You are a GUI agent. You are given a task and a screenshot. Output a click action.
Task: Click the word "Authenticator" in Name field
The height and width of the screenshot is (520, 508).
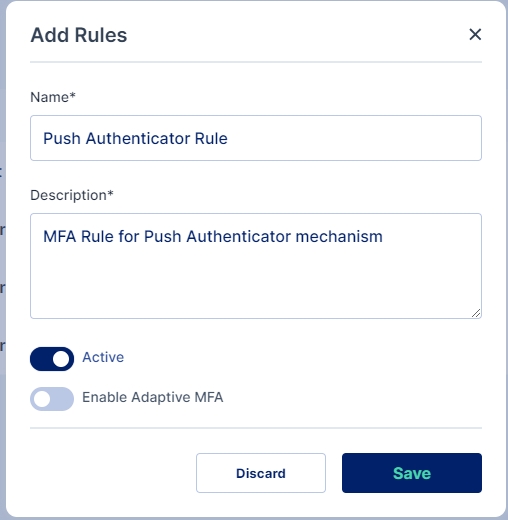[138, 138]
